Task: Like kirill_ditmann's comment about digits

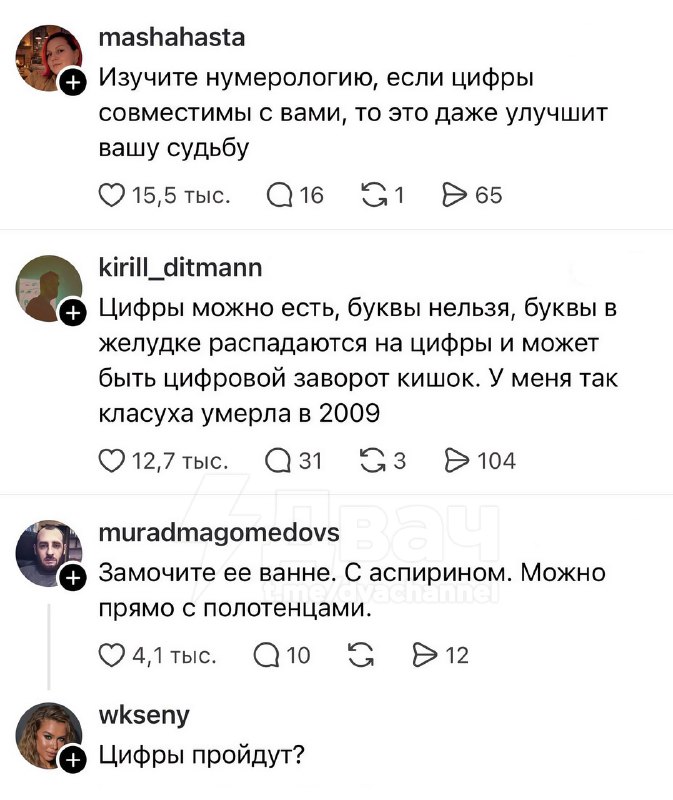Action: click(x=113, y=460)
